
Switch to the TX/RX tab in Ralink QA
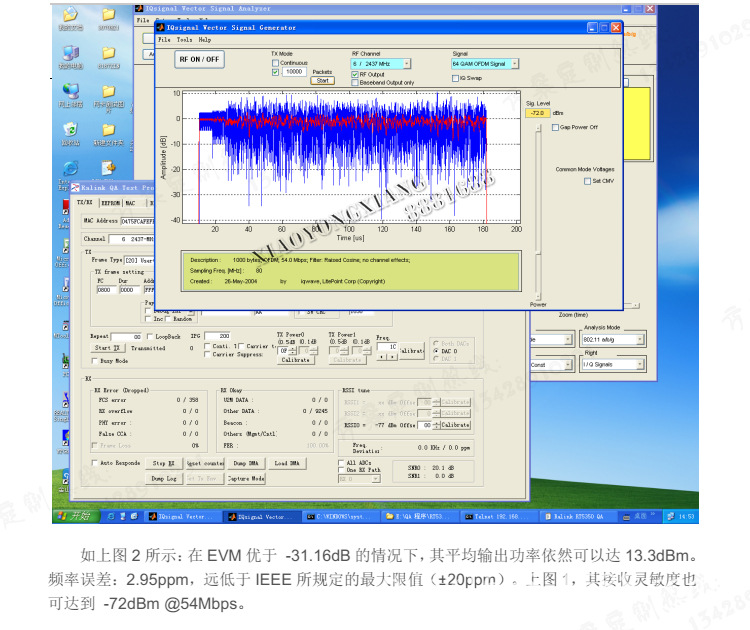pos(85,202)
